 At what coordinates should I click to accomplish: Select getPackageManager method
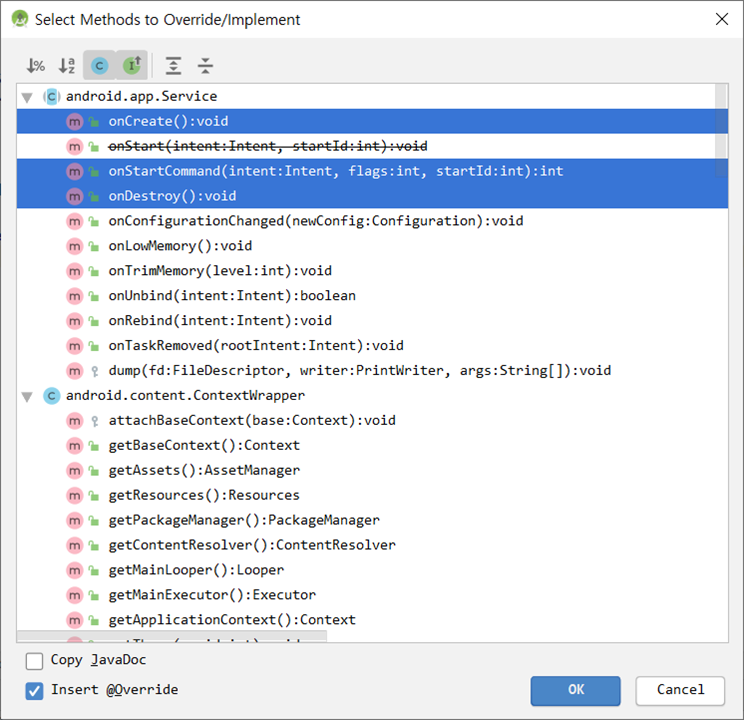coord(372,520)
